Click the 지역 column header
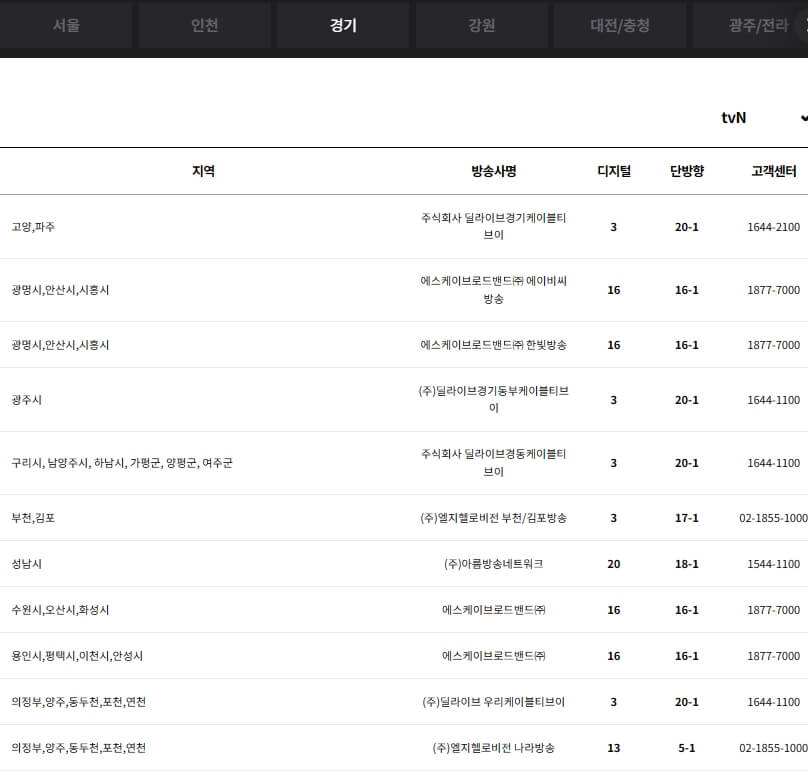The height and width of the screenshot is (772, 808). (x=204, y=171)
